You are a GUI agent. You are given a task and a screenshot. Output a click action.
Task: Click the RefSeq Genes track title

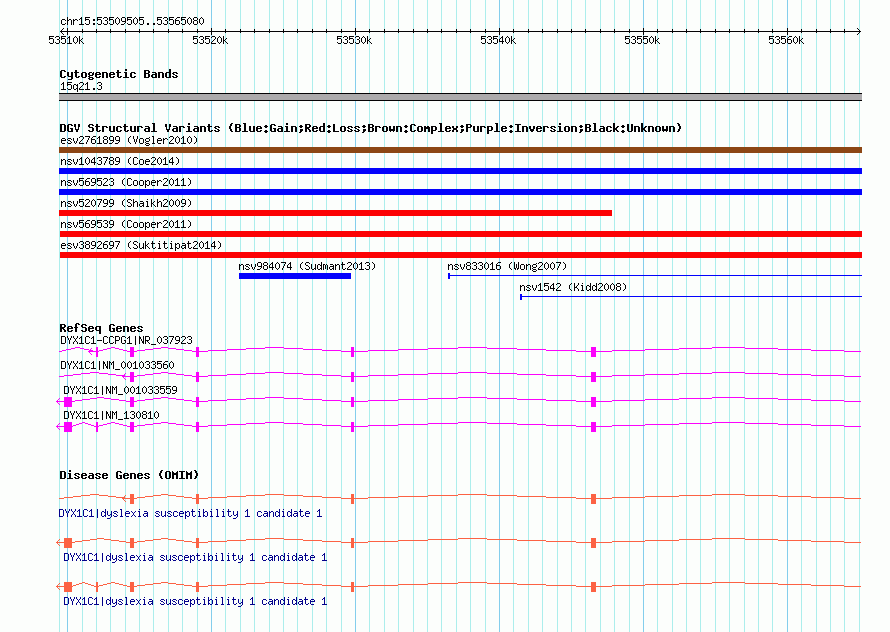tap(101, 328)
